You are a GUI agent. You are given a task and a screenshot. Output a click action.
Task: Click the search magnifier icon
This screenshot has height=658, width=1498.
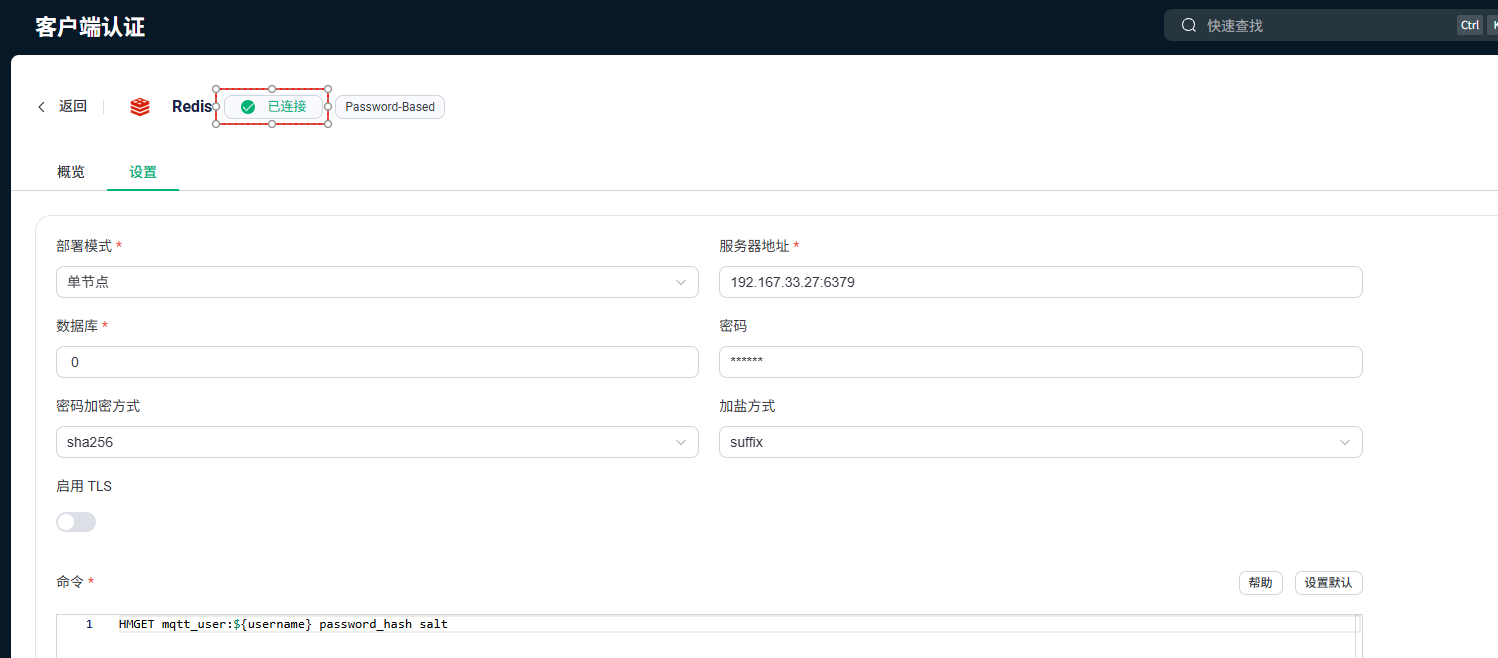1189,25
